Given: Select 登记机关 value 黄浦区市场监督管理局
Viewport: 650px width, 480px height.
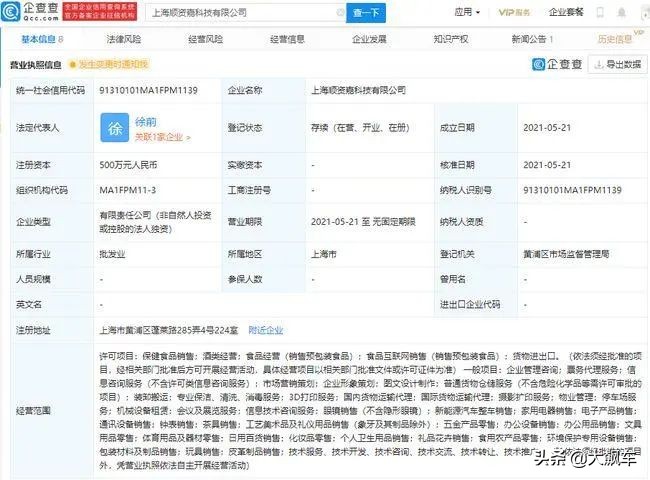Looking at the screenshot, I should (566, 254).
